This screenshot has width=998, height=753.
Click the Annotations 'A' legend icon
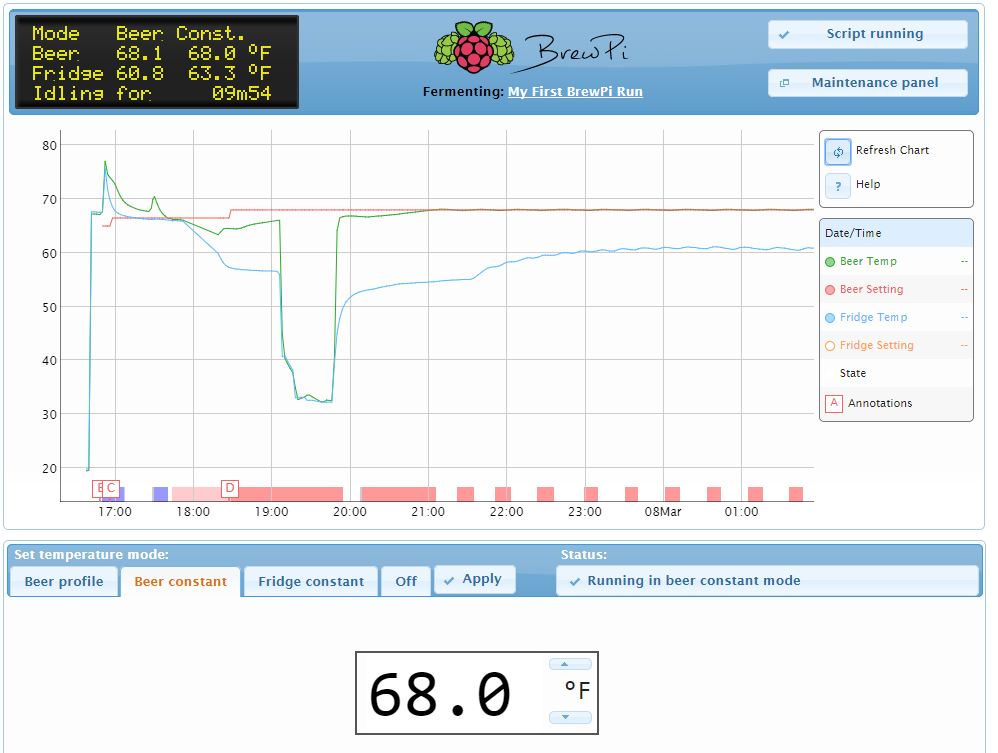(x=834, y=404)
